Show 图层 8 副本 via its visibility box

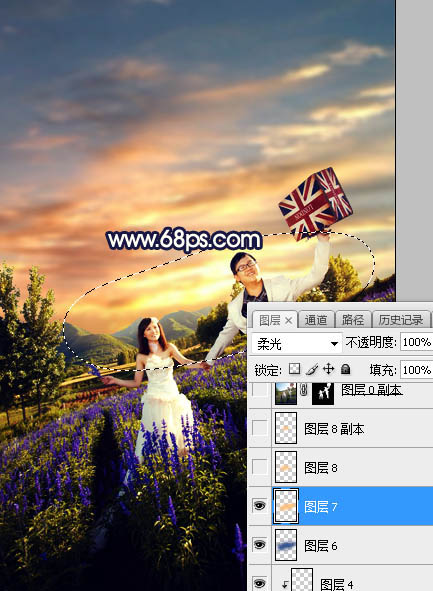coord(260,428)
